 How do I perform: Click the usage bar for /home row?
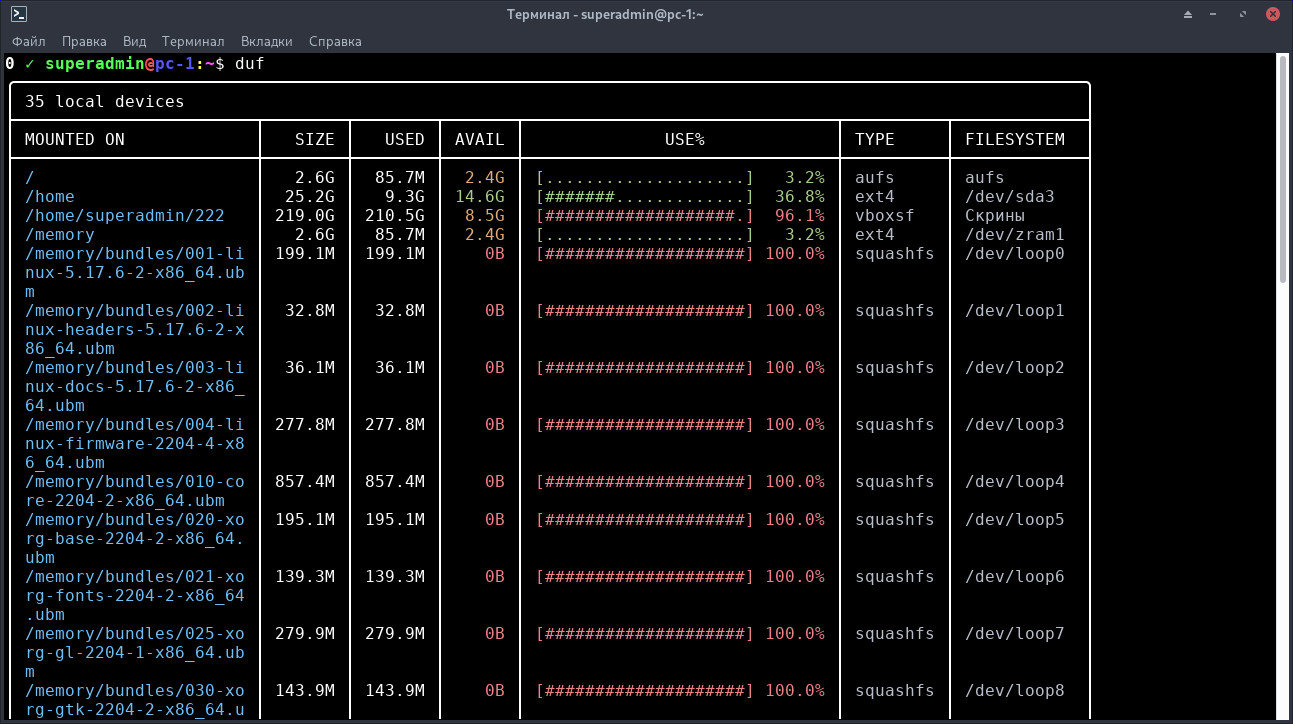(645, 196)
